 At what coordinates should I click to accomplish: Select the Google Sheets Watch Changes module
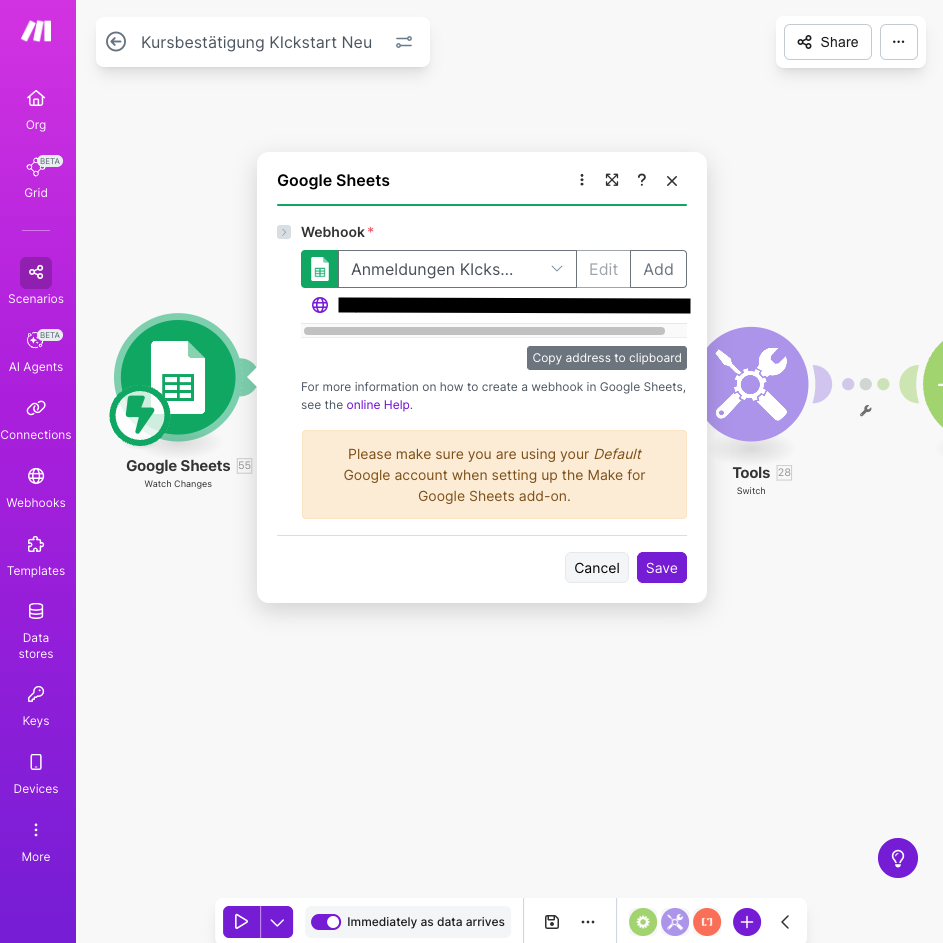(x=178, y=377)
